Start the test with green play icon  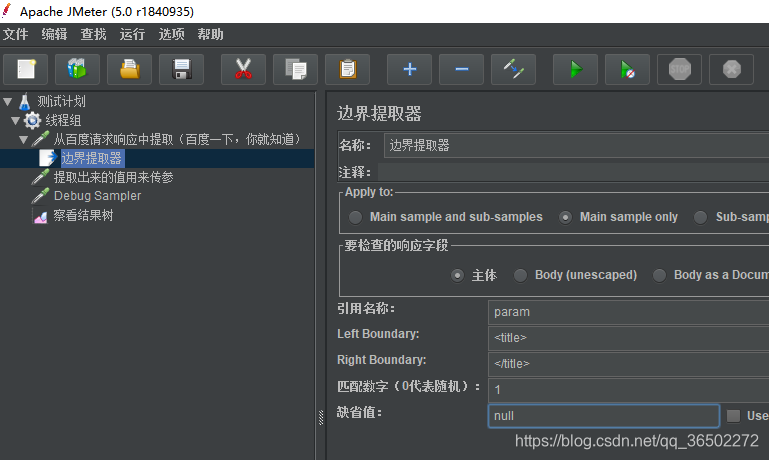(575, 69)
